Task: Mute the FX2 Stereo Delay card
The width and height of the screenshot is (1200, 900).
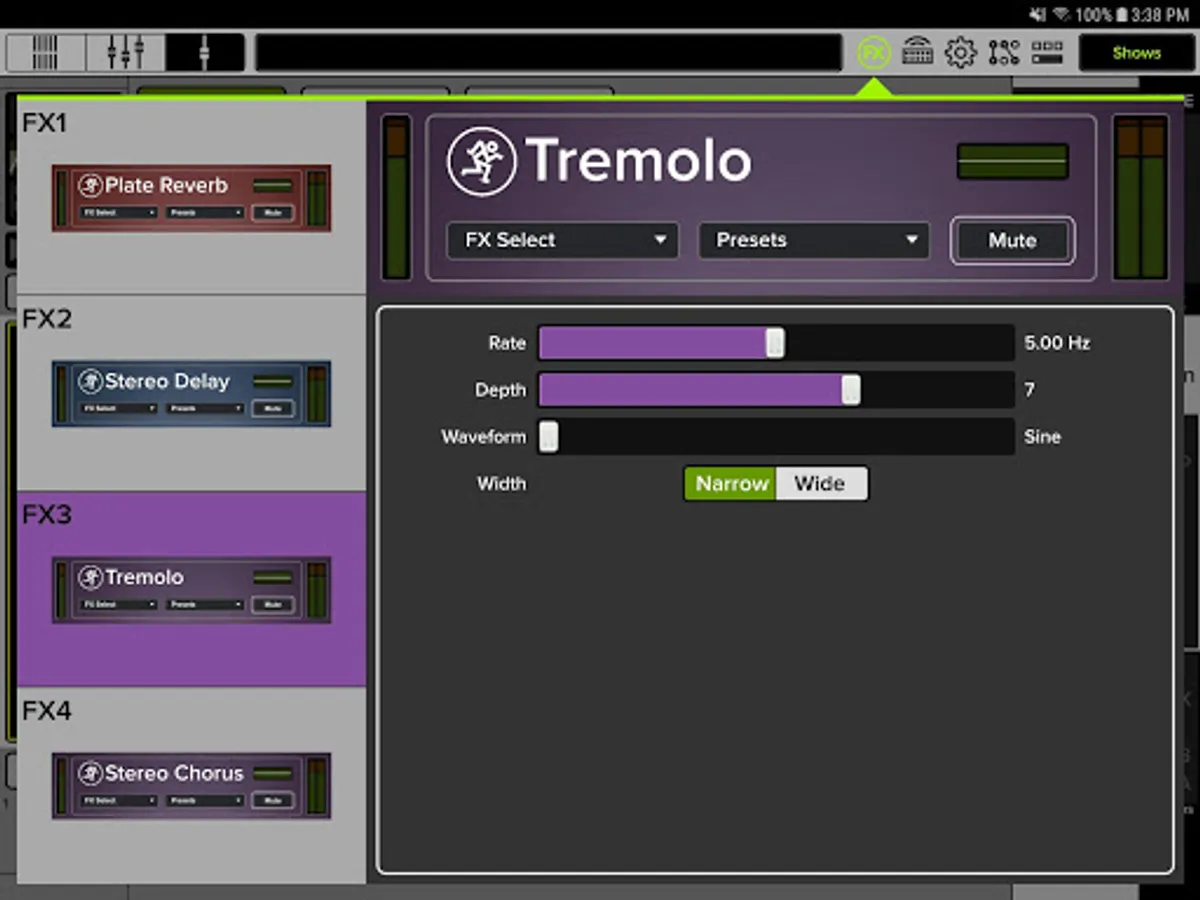Action: tap(273, 409)
